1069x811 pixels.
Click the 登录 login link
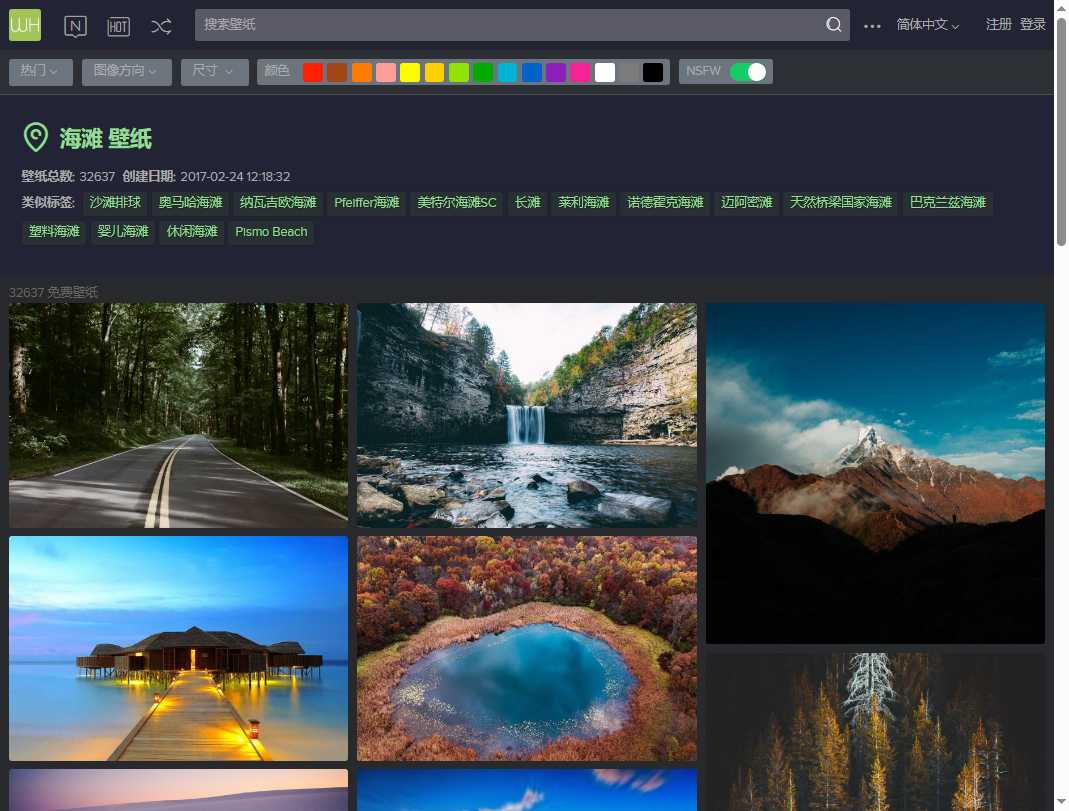pos(1032,24)
